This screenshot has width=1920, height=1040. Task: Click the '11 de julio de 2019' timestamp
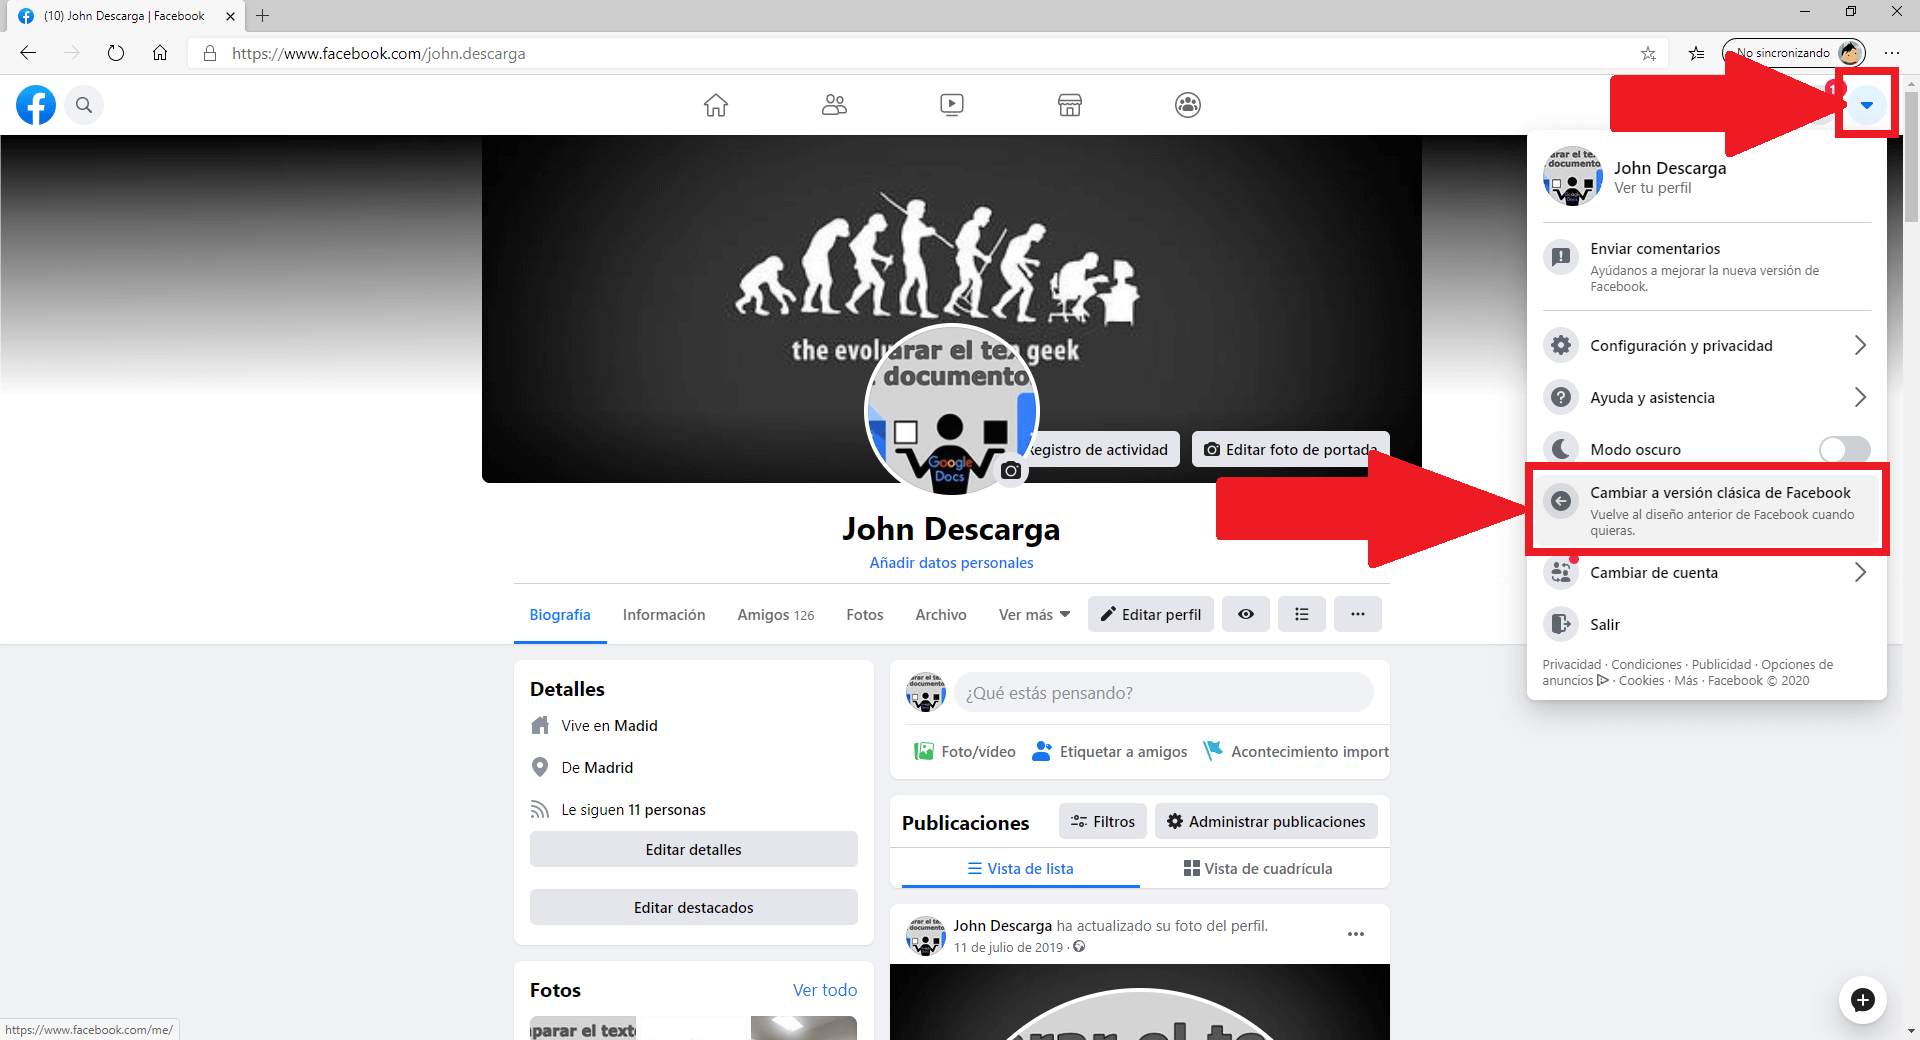click(x=1008, y=948)
